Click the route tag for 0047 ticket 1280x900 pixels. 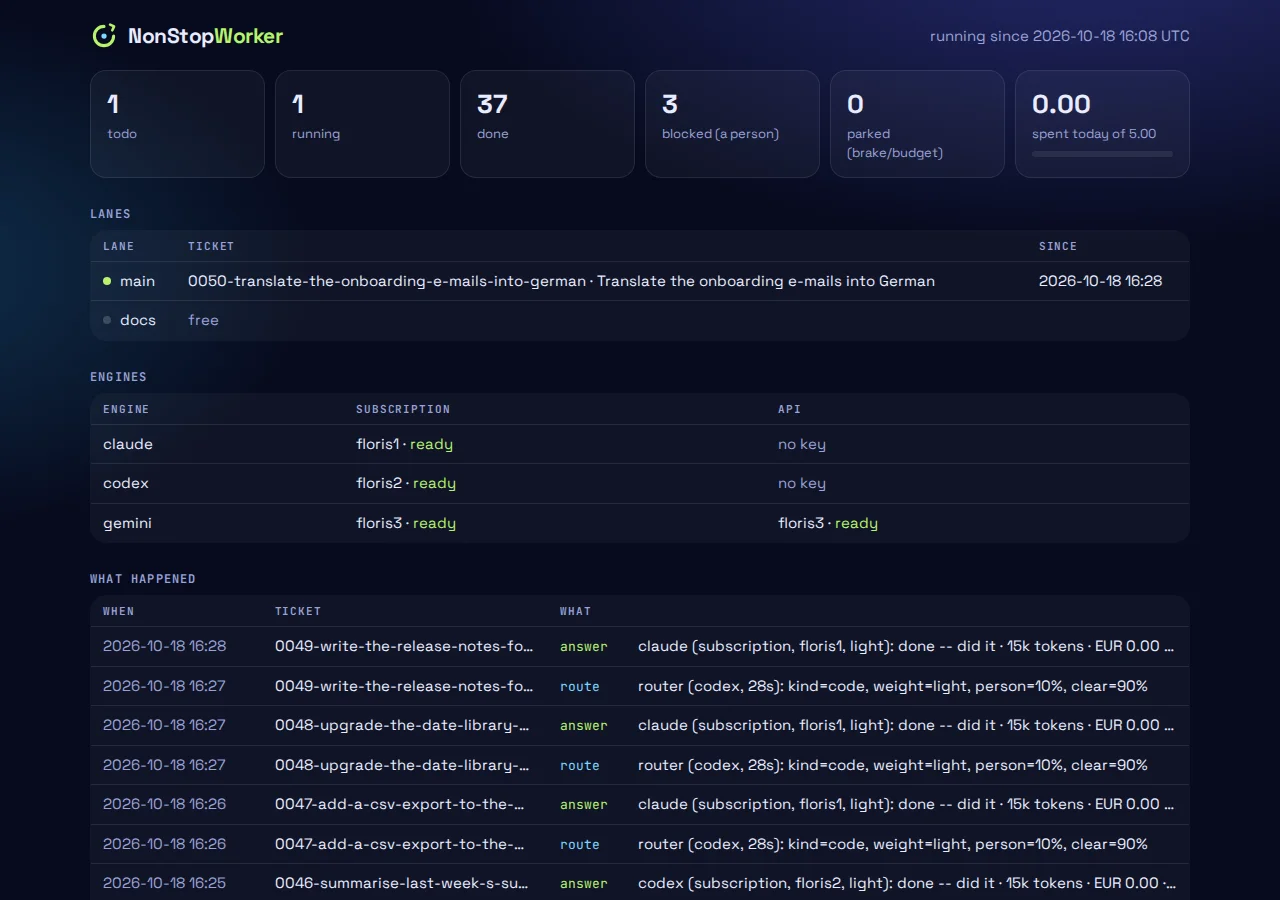pos(580,844)
